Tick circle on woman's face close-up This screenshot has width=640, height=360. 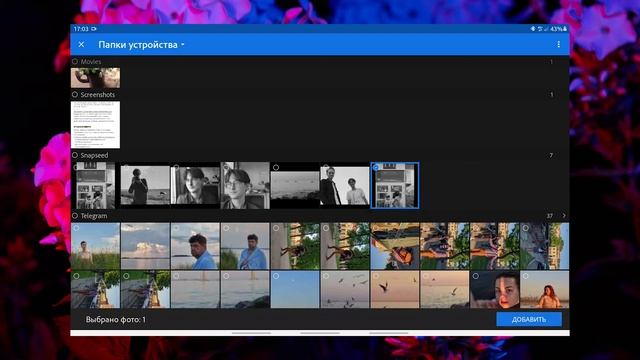point(476,276)
